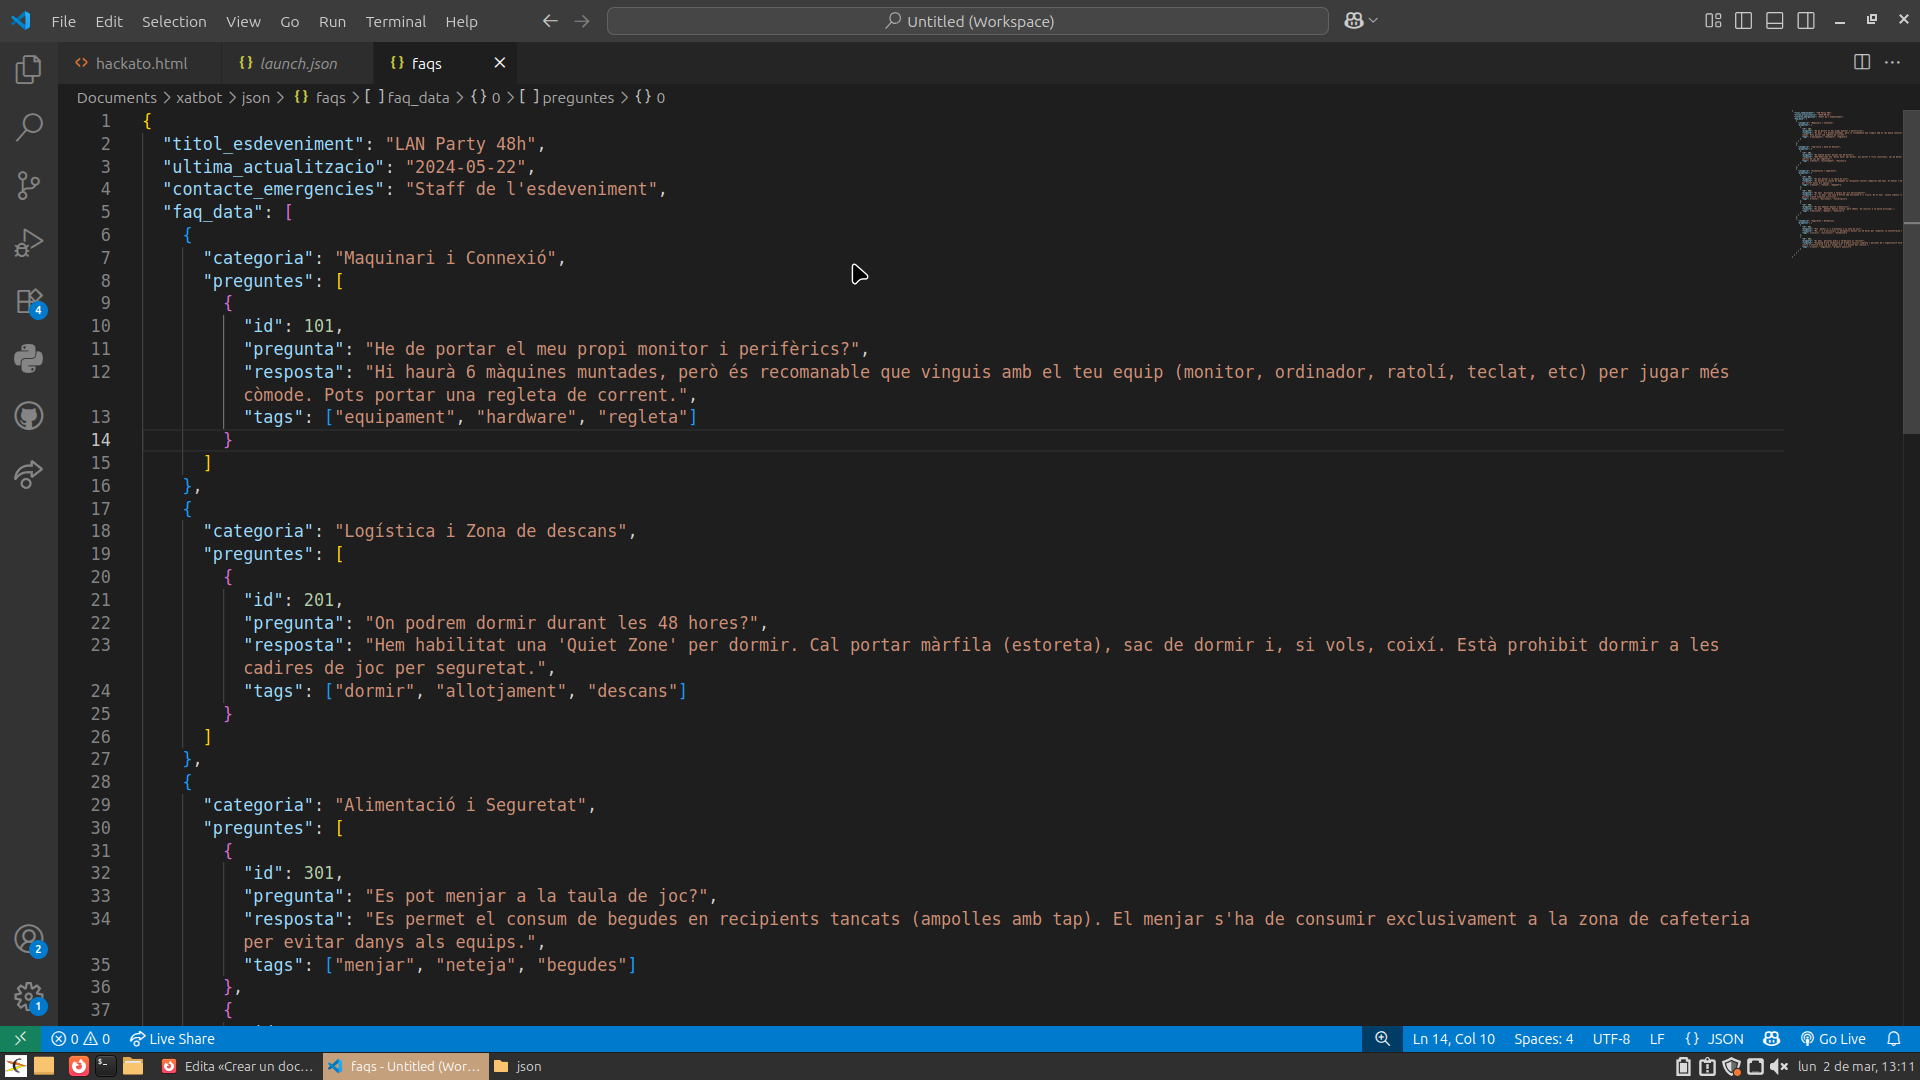
Task: Open the Run and Debug panel
Action: coord(28,242)
